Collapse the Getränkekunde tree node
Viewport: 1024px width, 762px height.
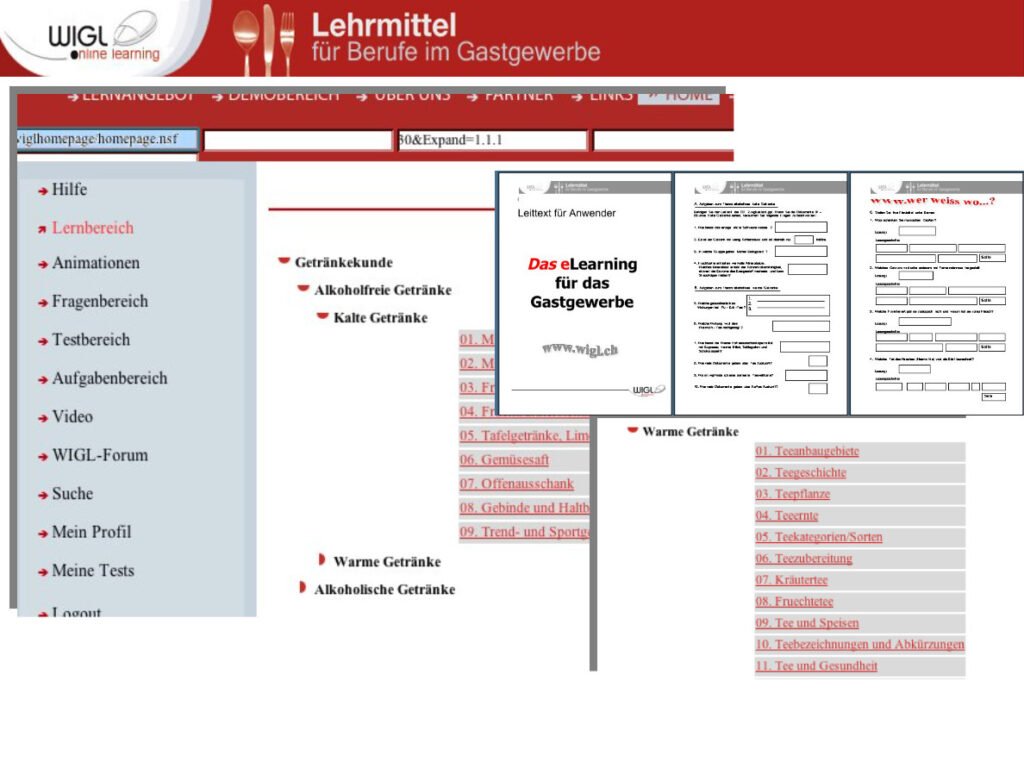tap(283, 261)
